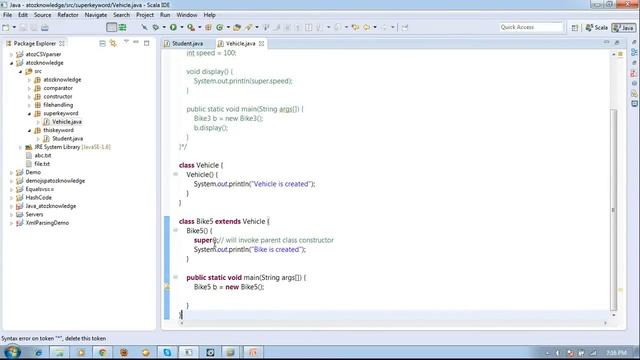Open the Windows Start button
640x360 pixels.
click(12, 352)
